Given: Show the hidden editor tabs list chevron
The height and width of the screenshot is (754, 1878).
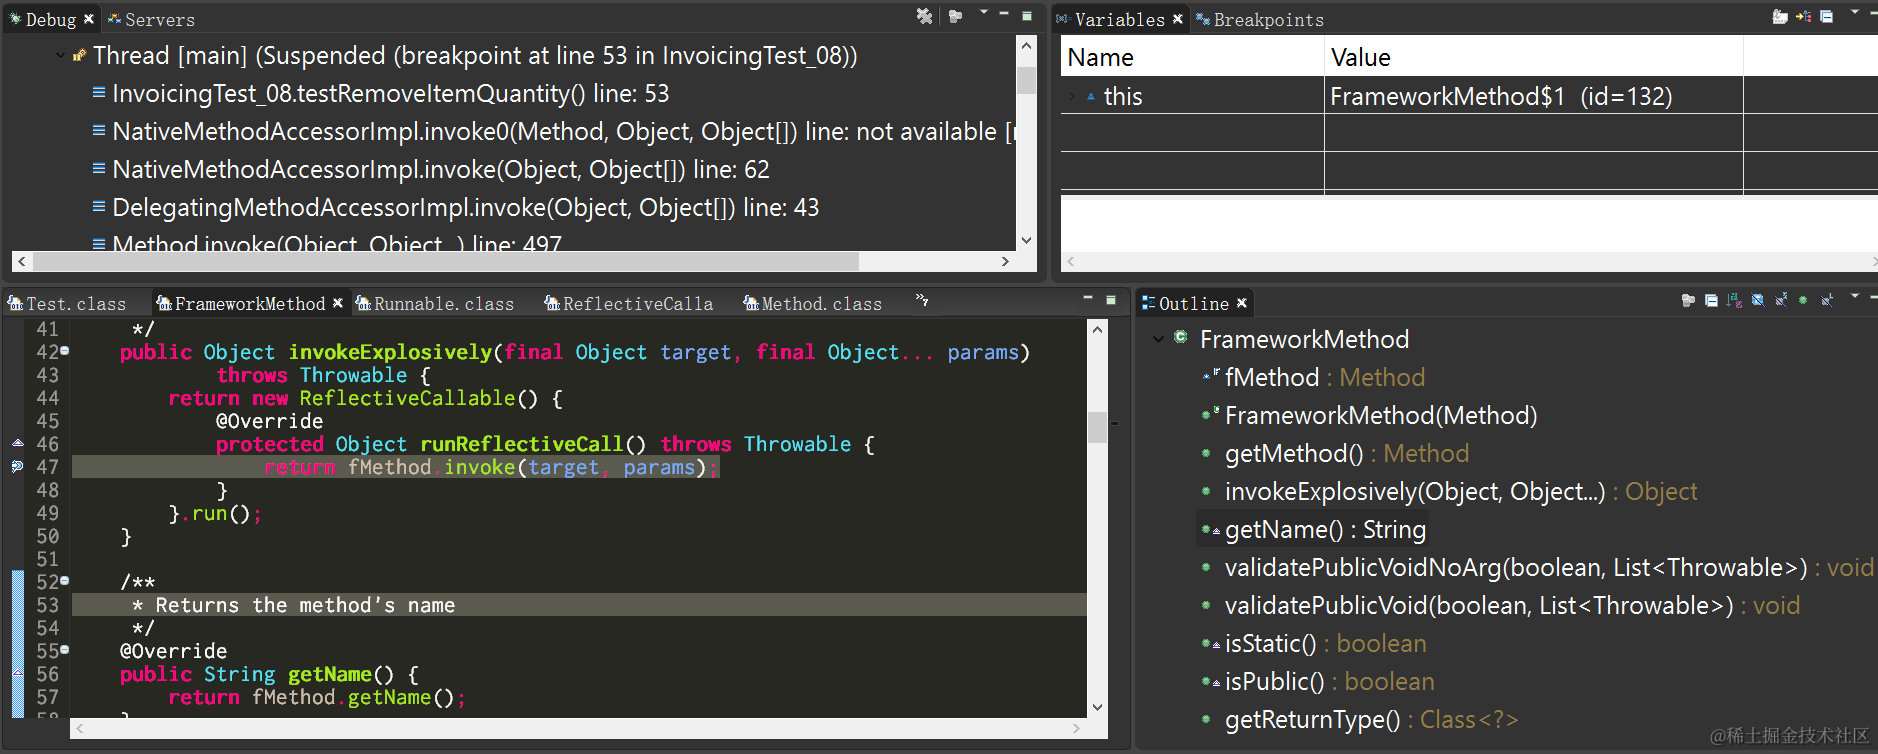Looking at the screenshot, I should (922, 300).
